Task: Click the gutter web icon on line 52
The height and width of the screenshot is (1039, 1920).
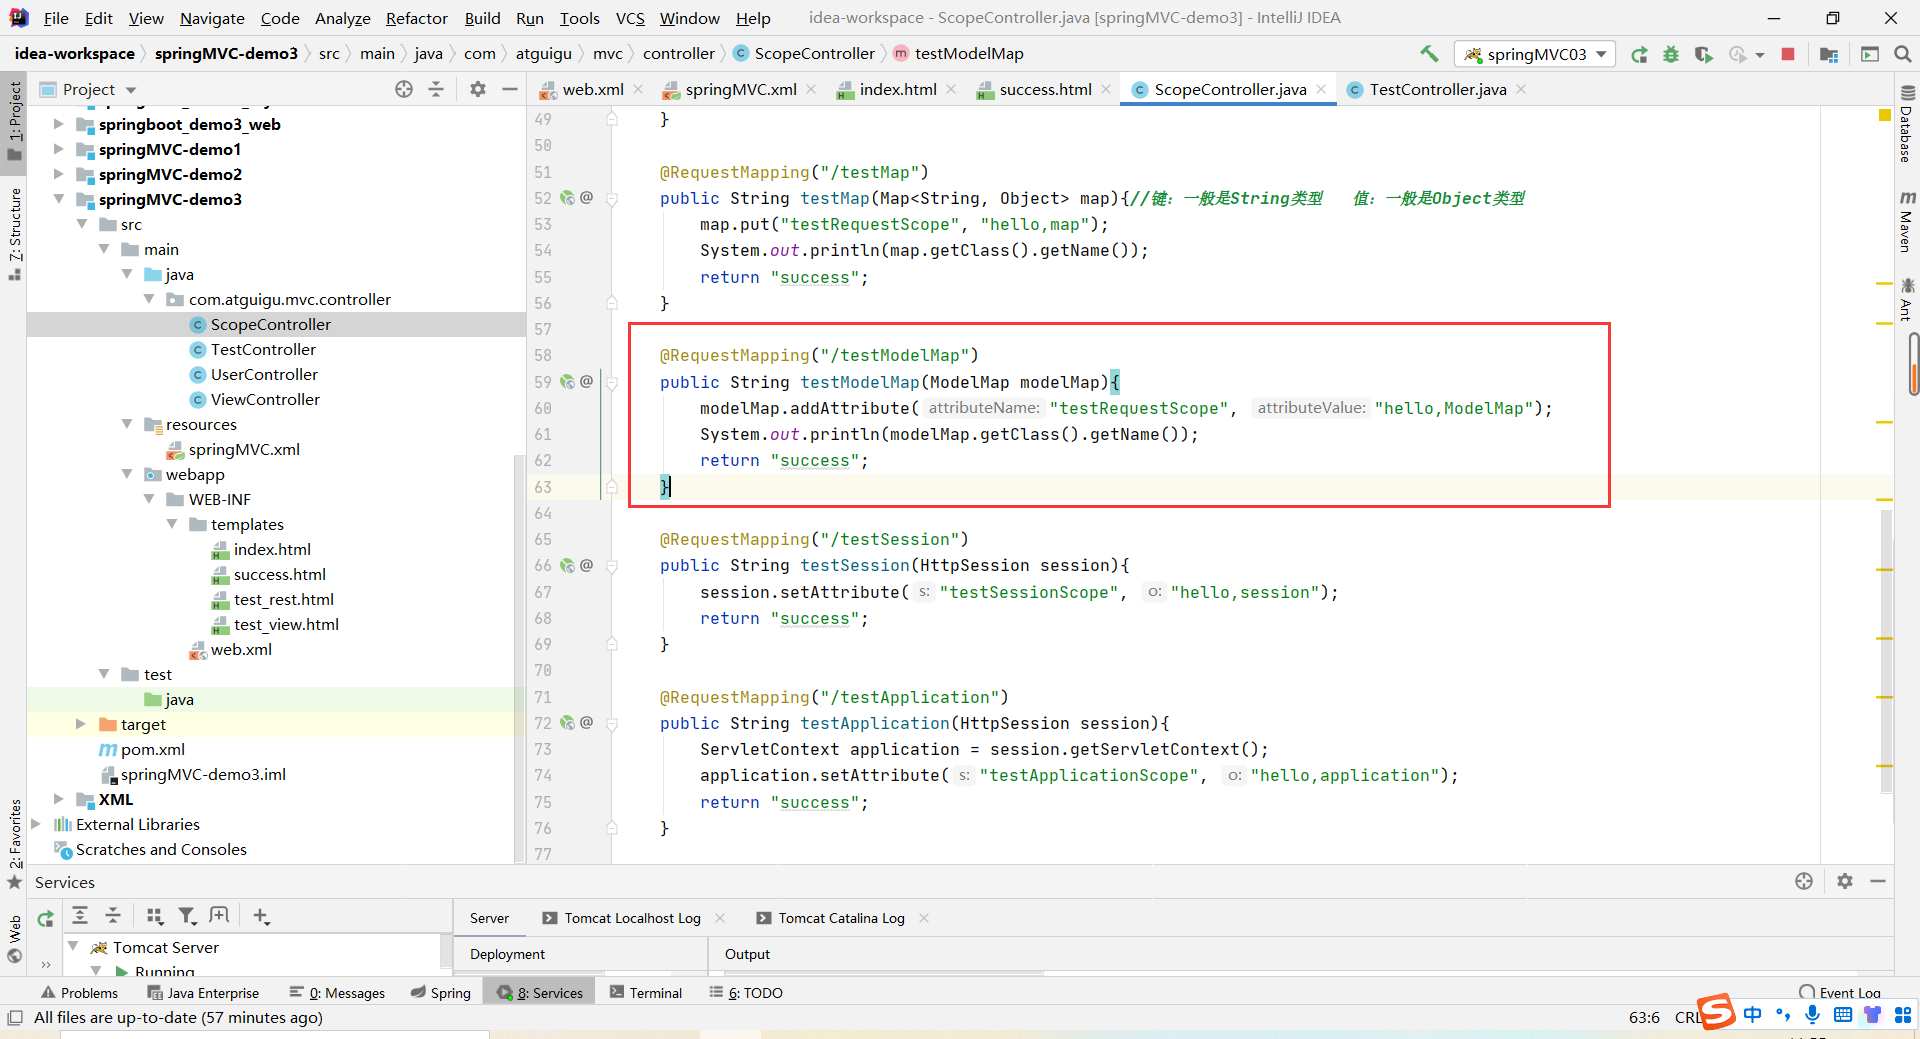Action: [x=568, y=198]
